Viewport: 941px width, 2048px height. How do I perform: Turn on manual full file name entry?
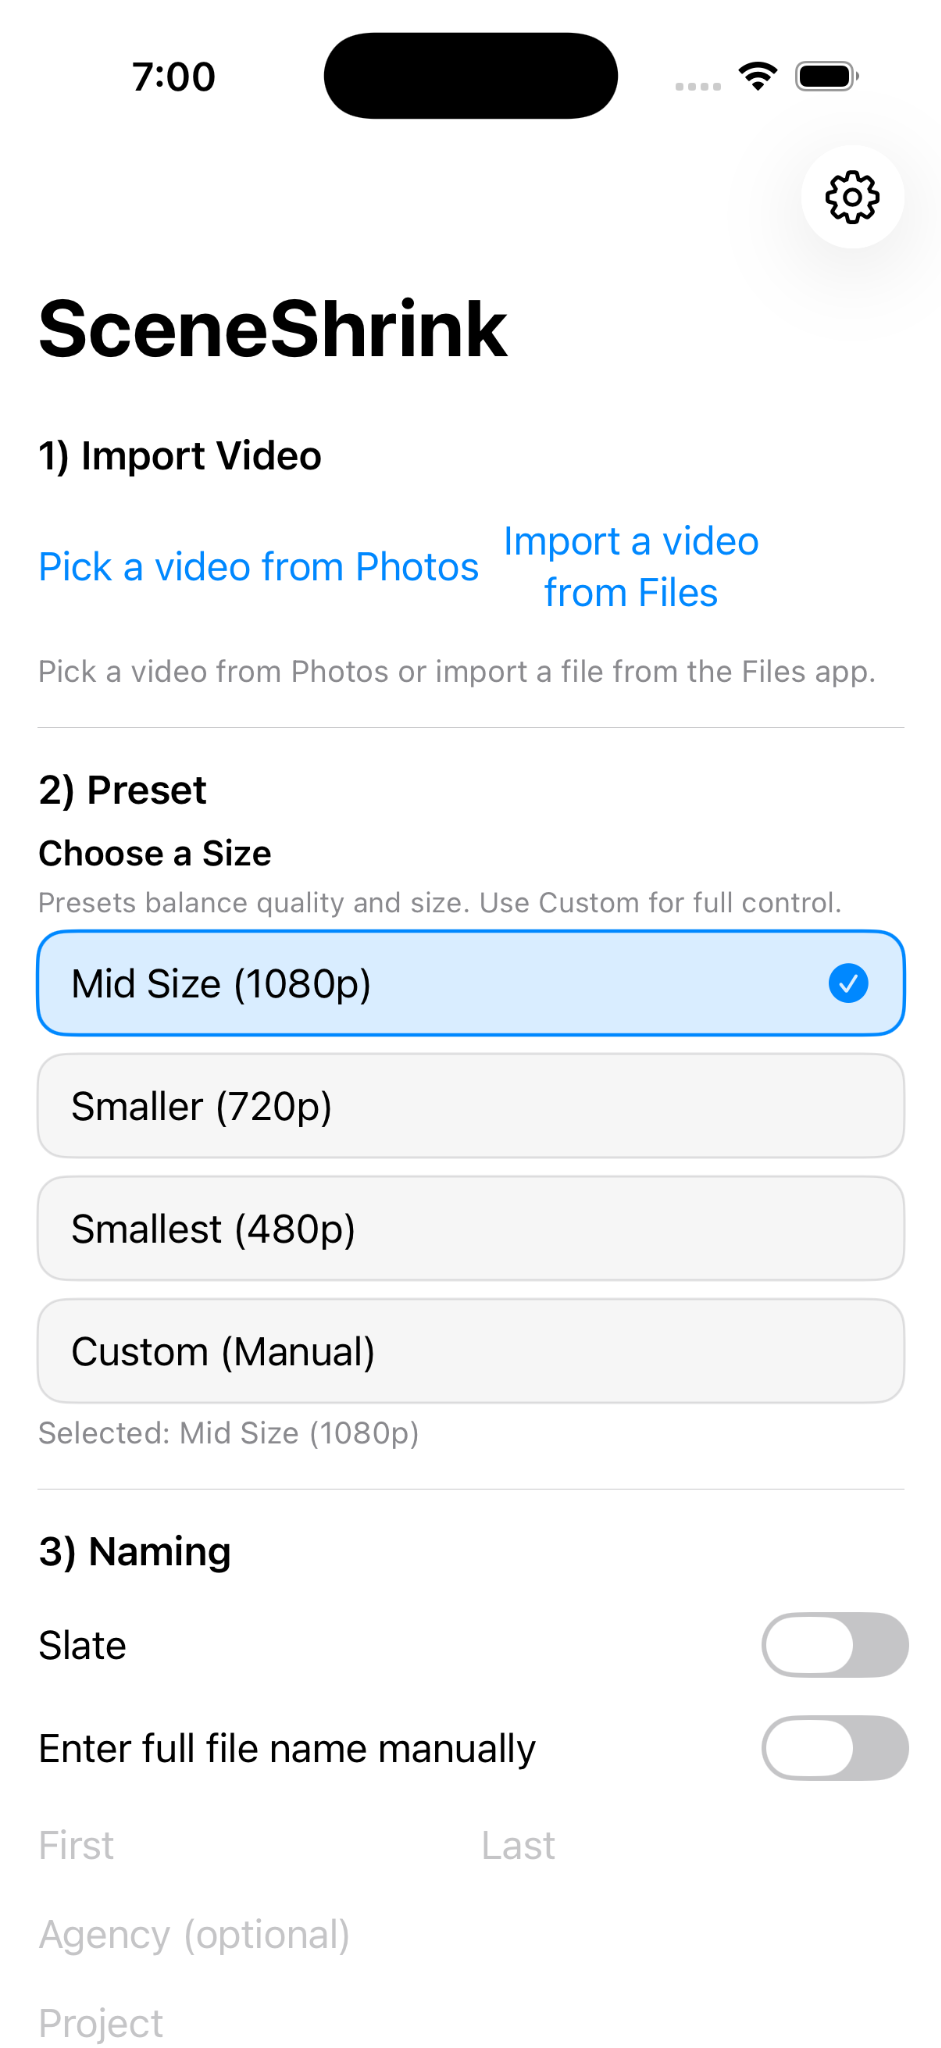point(834,1747)
